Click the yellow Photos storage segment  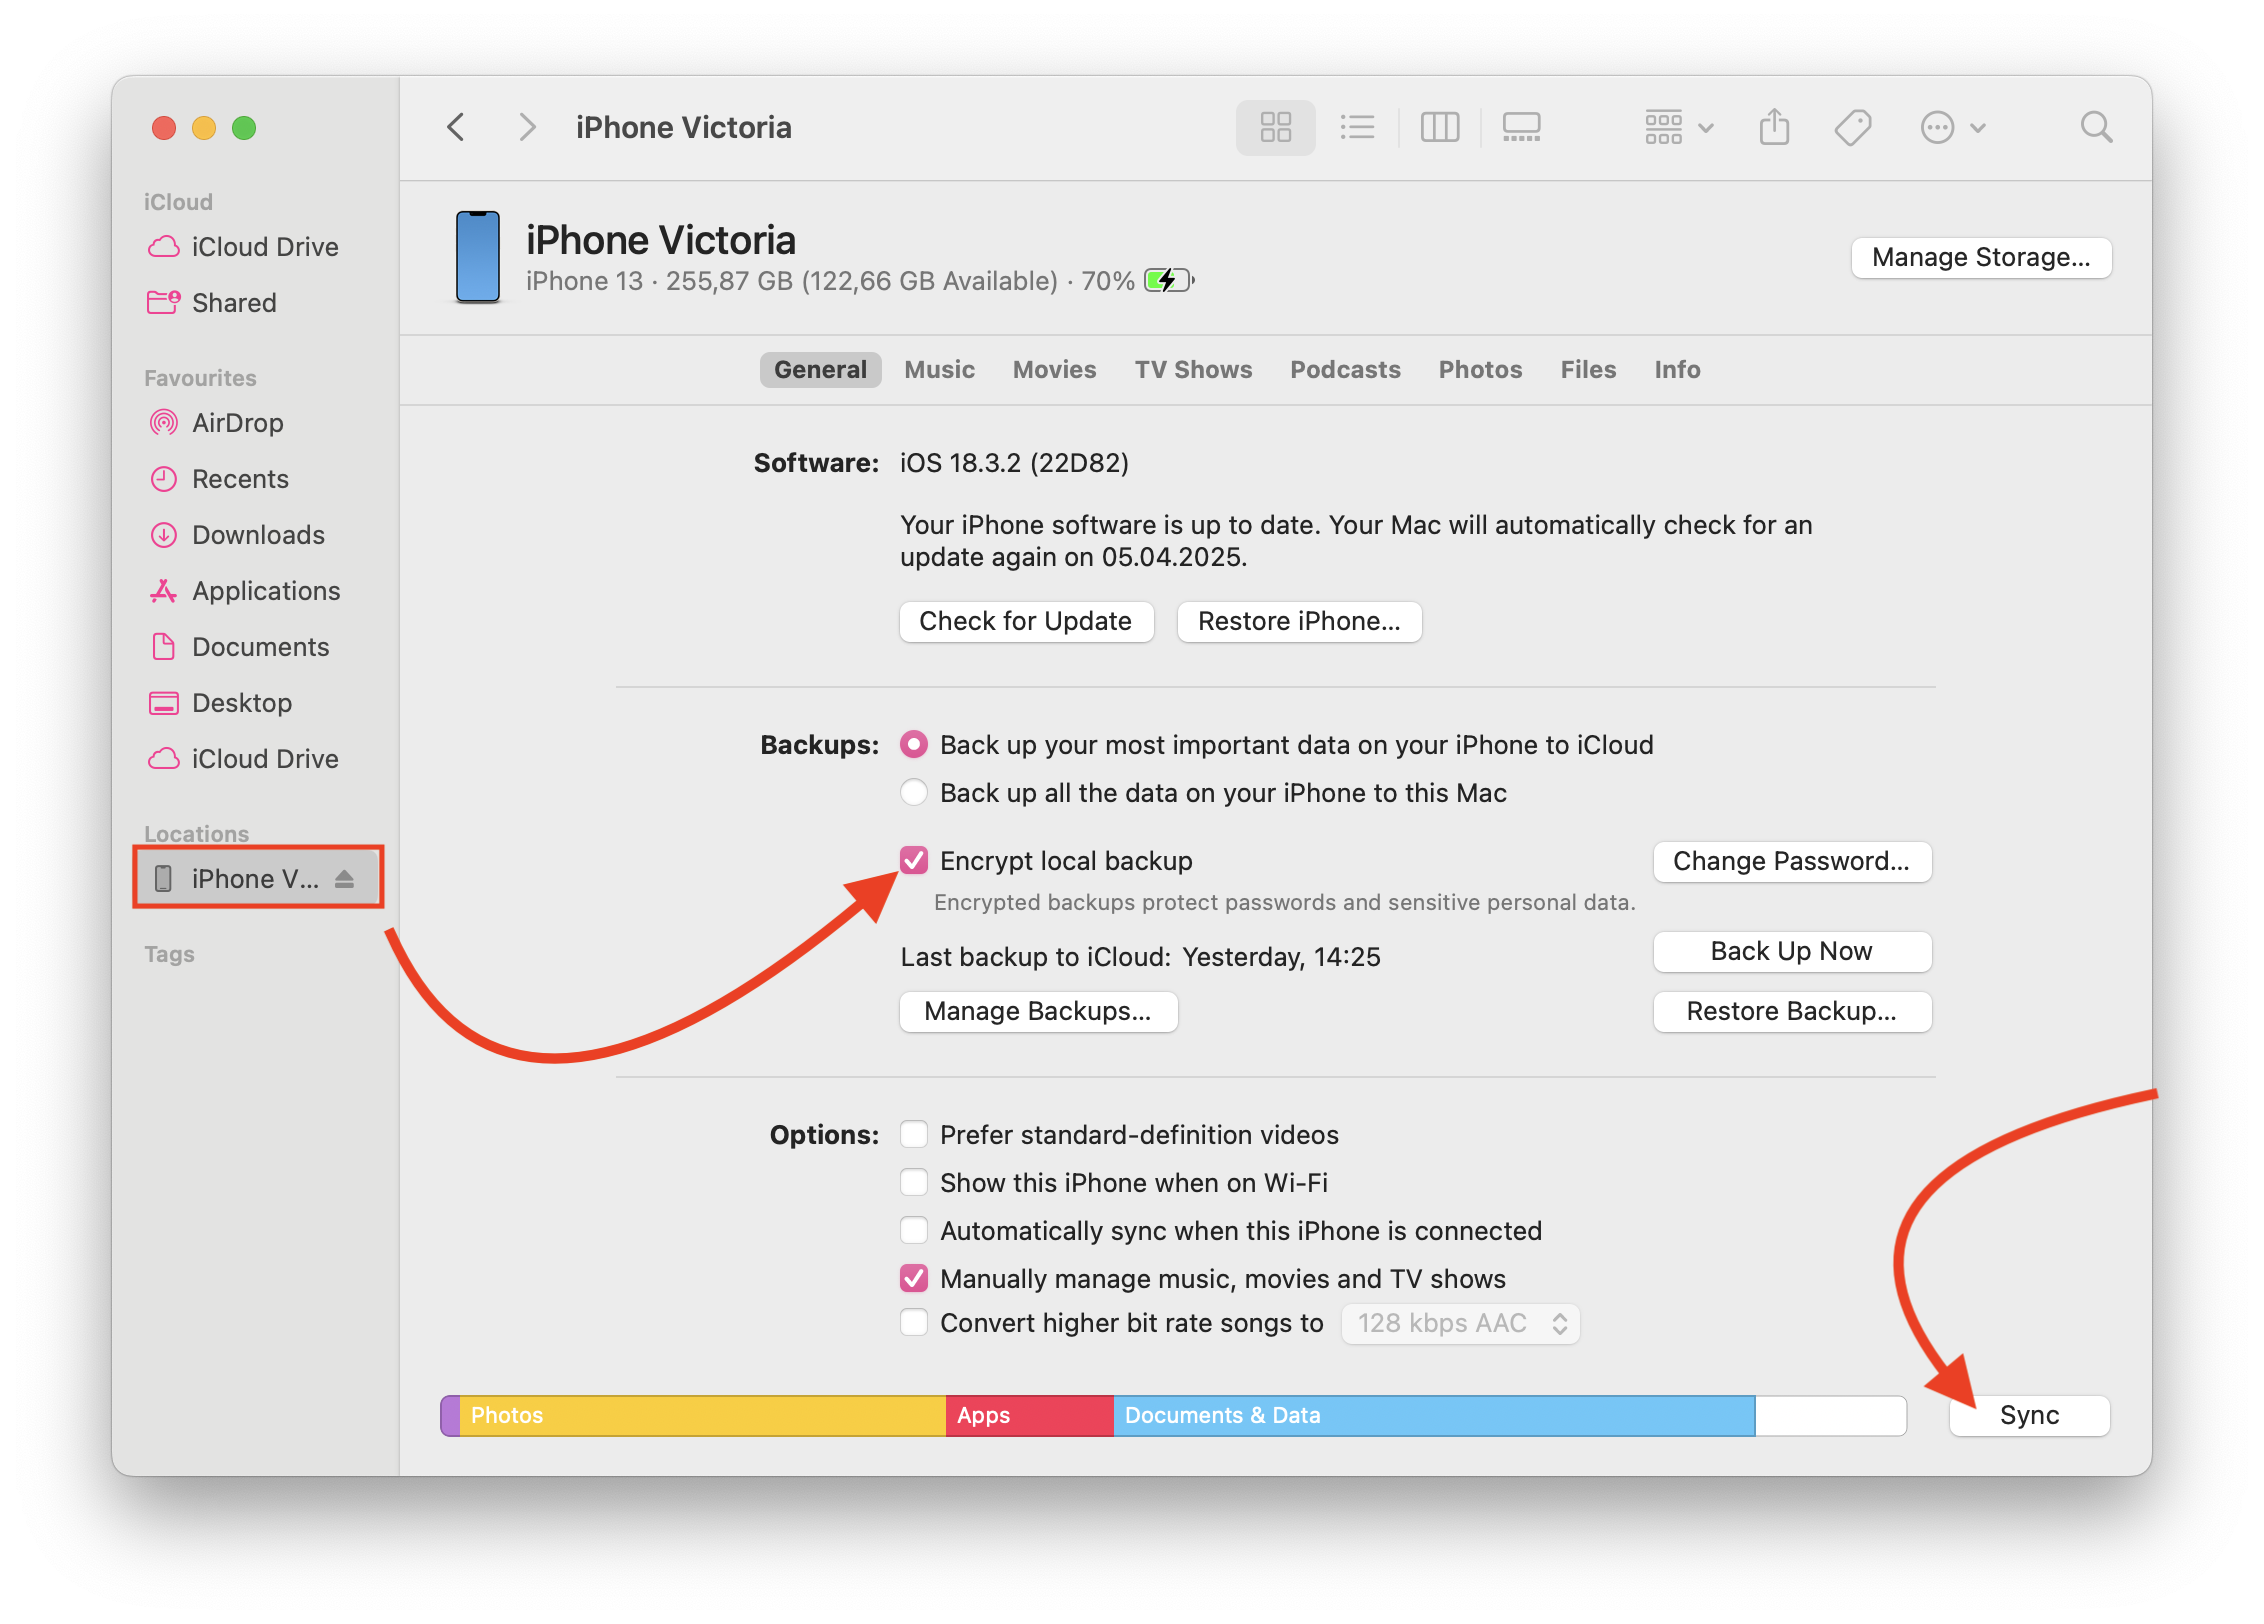tap(702, 1415)
